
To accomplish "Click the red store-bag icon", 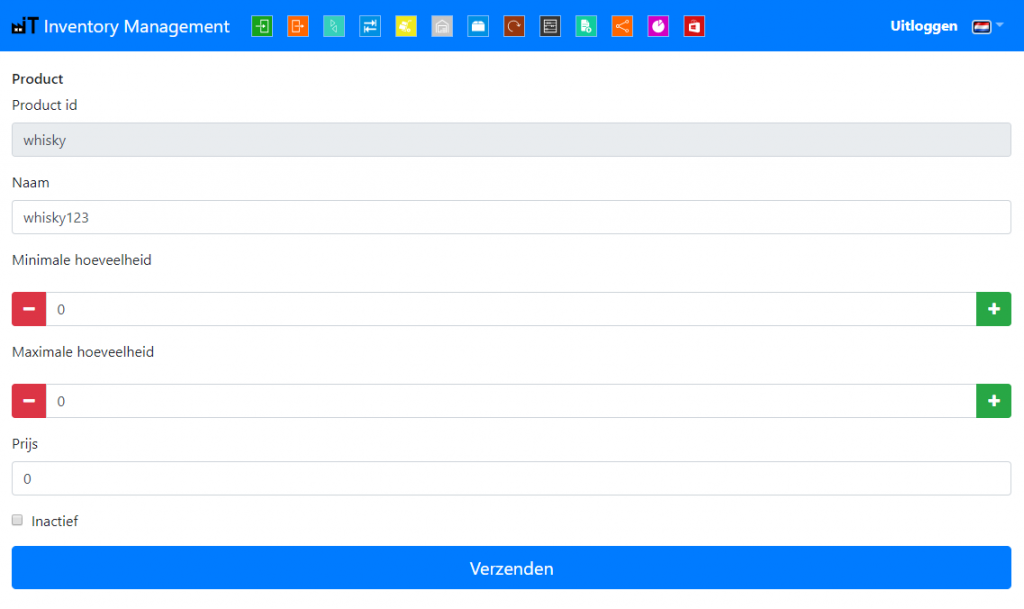I will (694, 26).
